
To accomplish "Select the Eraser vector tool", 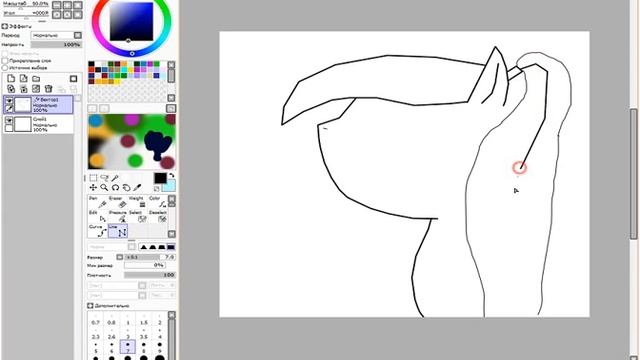I will (x=118, y=202).
